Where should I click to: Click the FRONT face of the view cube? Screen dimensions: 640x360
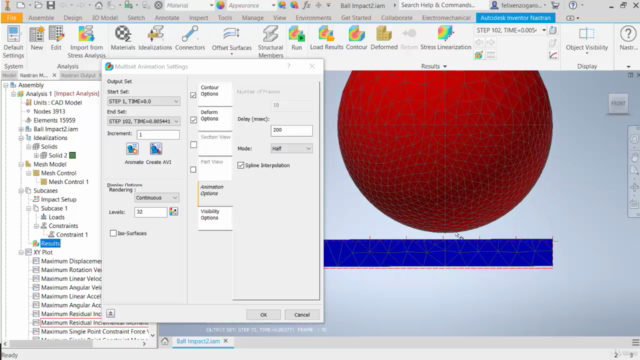tap(618, 104)
